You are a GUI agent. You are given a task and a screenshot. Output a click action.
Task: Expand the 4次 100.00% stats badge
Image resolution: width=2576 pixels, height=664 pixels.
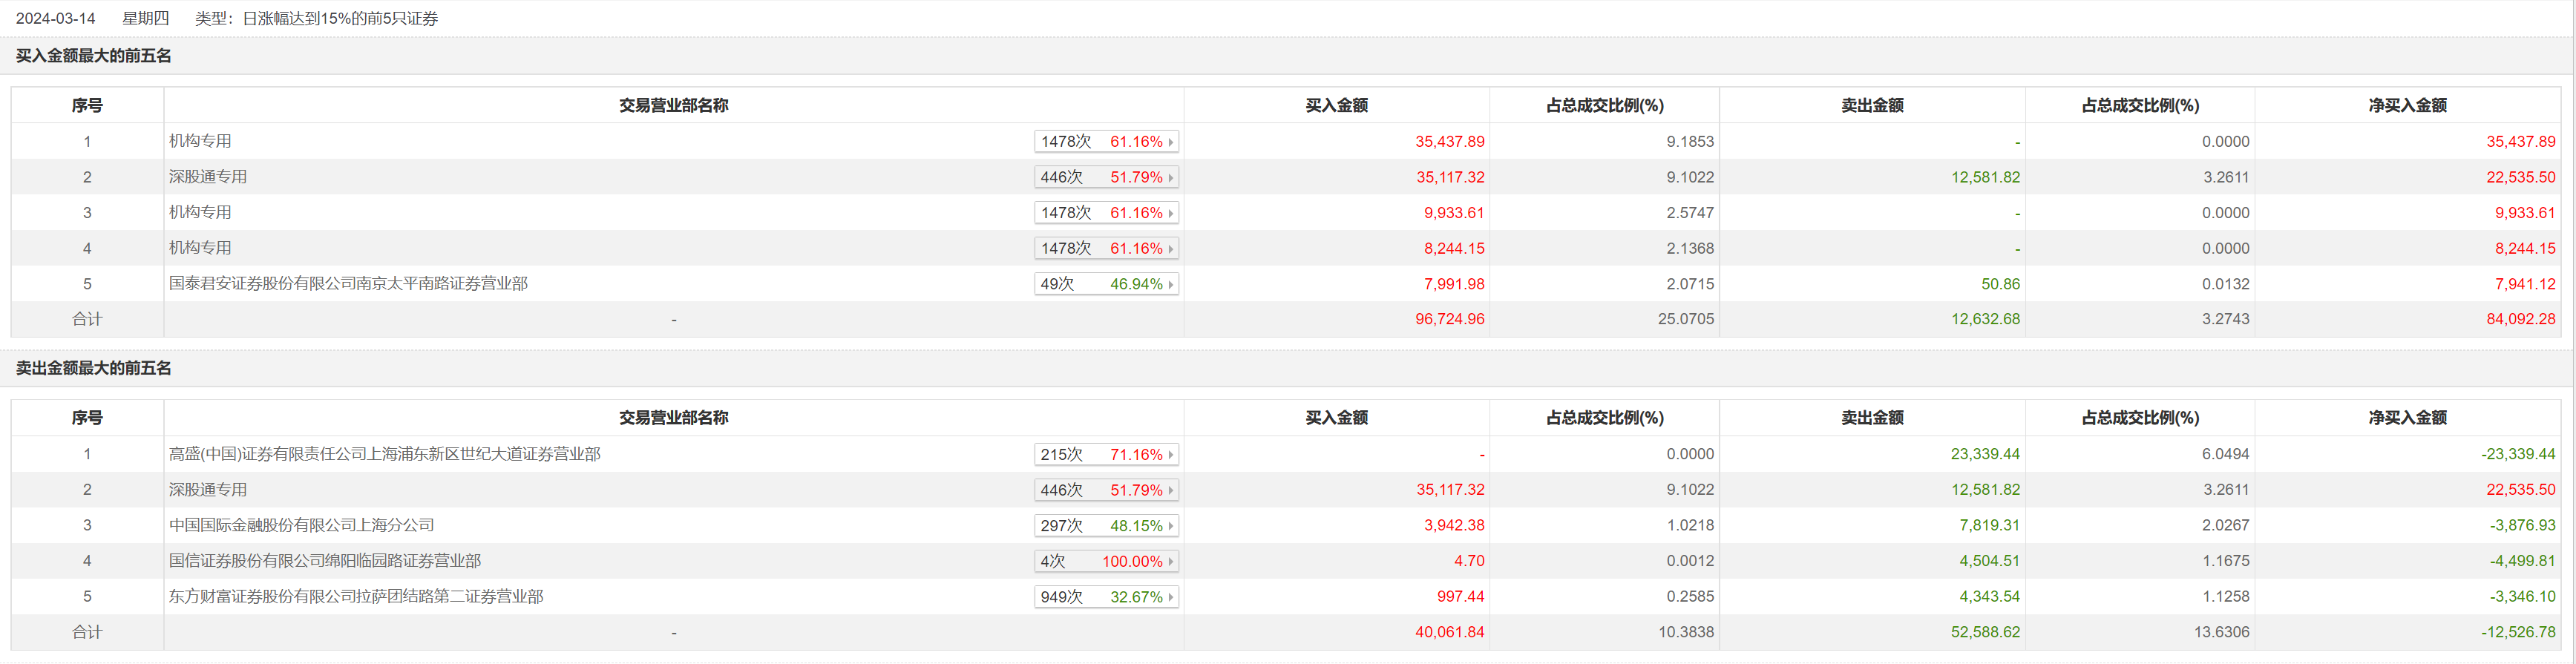point(1106,561)
